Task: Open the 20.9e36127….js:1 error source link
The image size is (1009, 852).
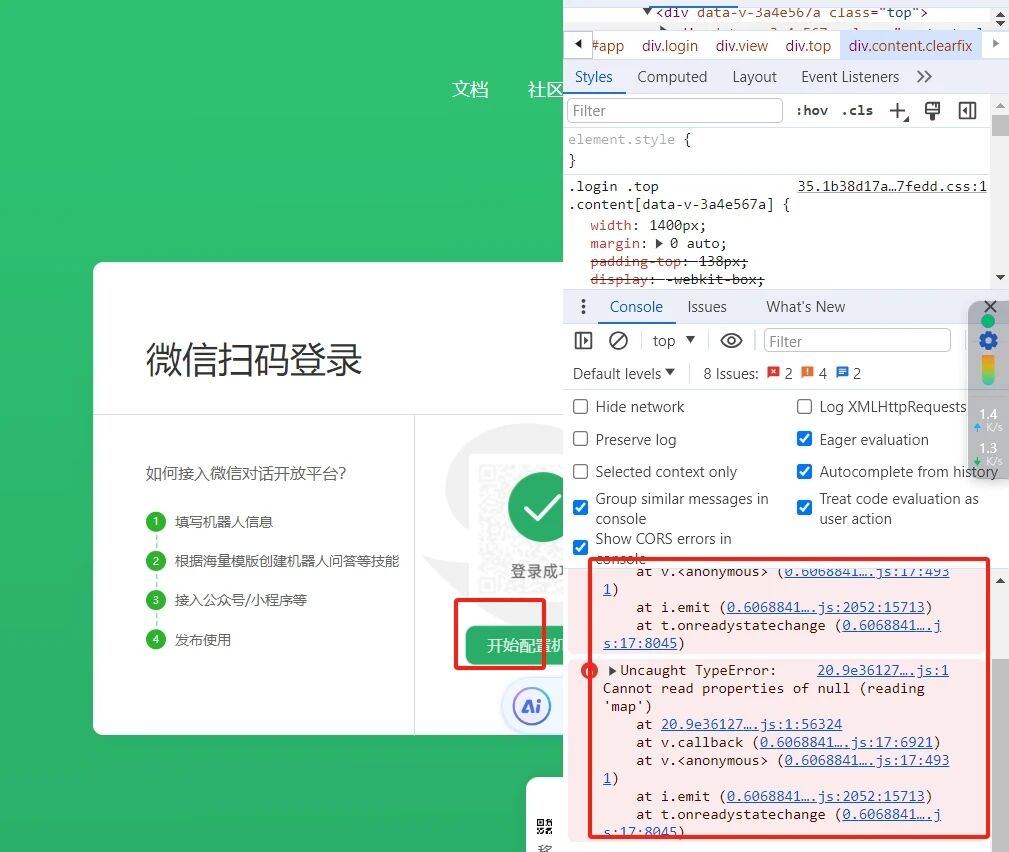Action: (x=883, y=670)
